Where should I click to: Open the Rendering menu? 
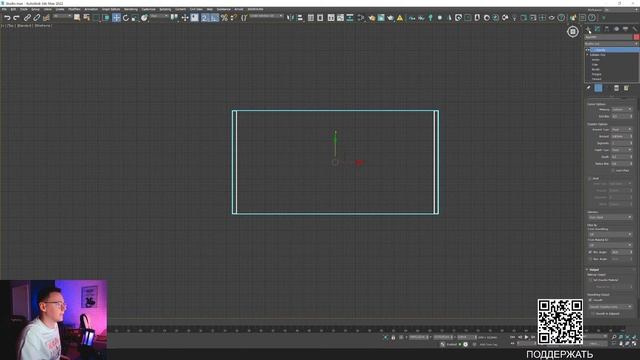(131, 9)
